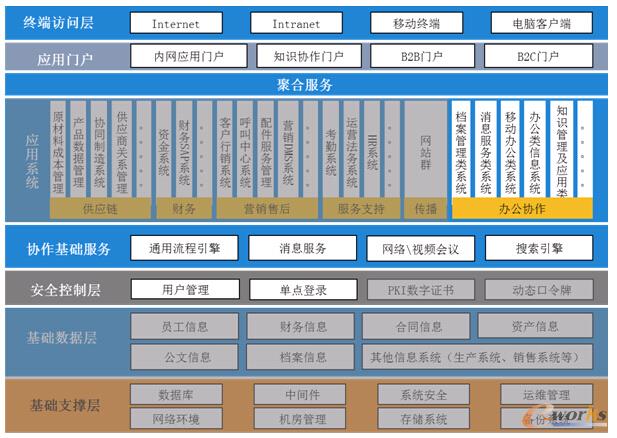The width and height of the screenshot is (617, 438).
Task: Click the B2B门户 box
Action: click(x=417, y=57)
